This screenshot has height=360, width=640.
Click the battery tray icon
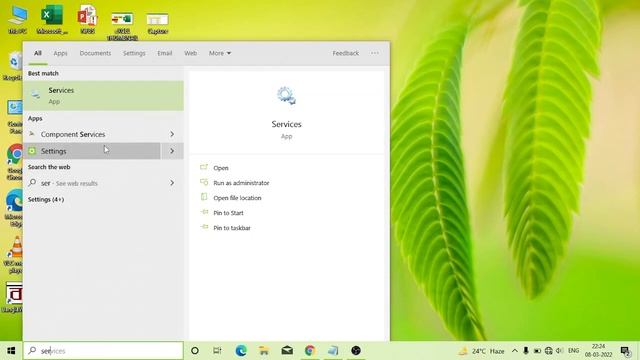537,351
